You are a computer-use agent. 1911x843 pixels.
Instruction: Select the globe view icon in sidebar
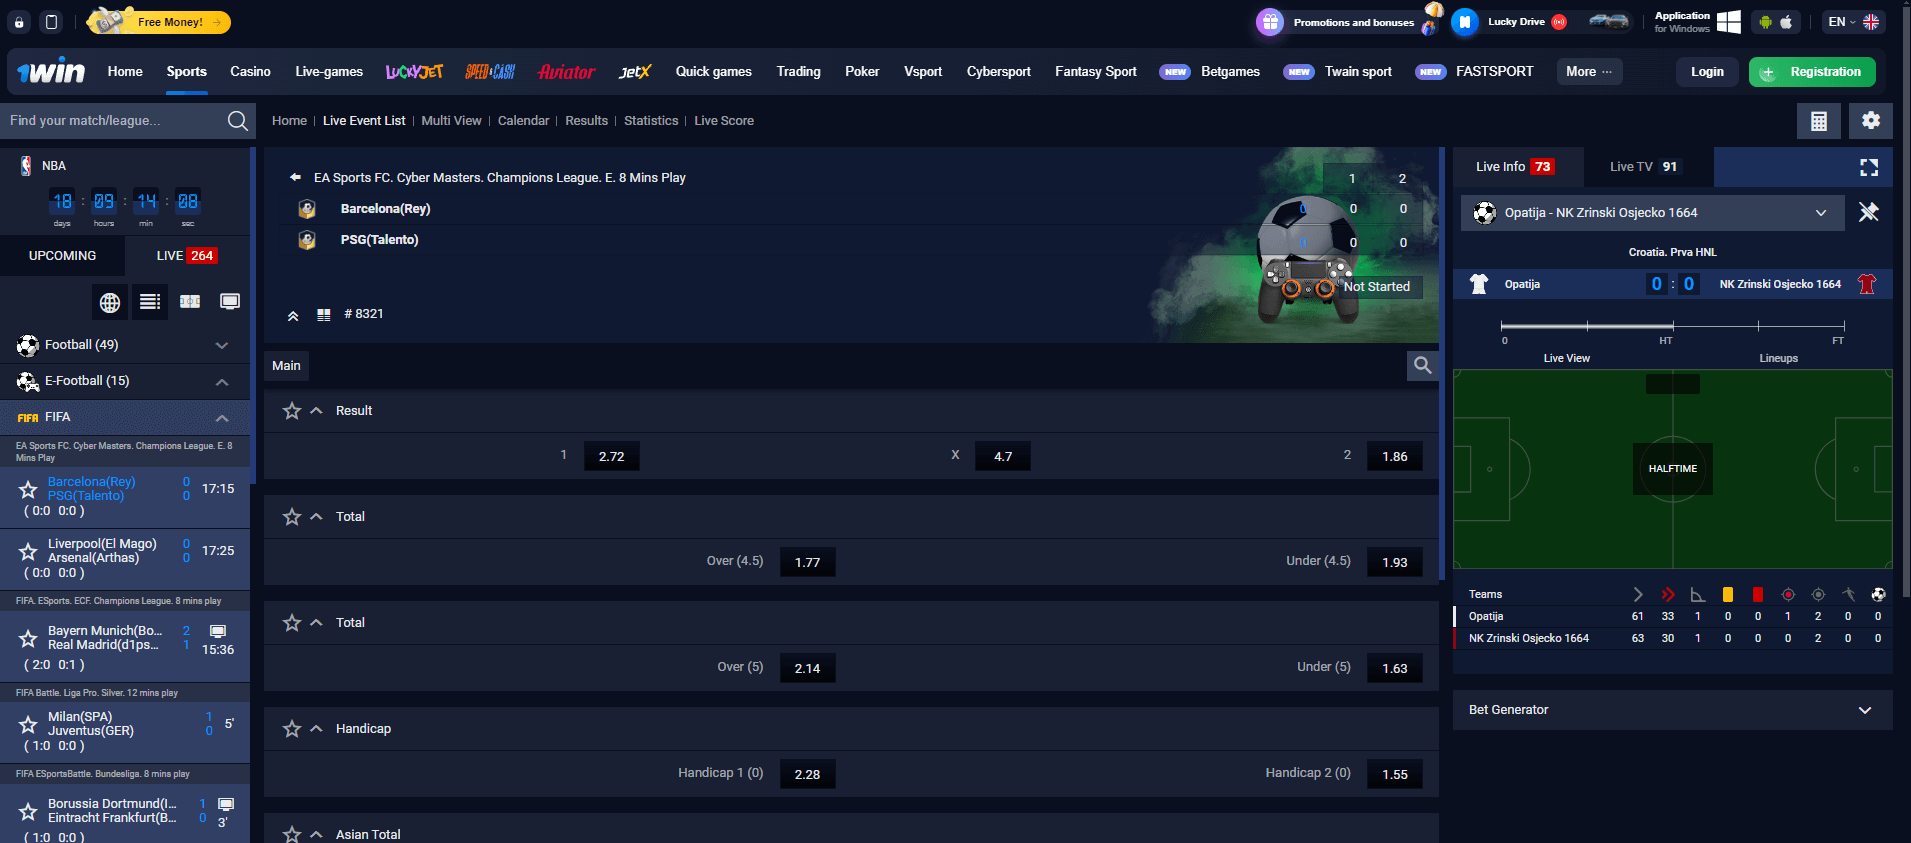110,302
